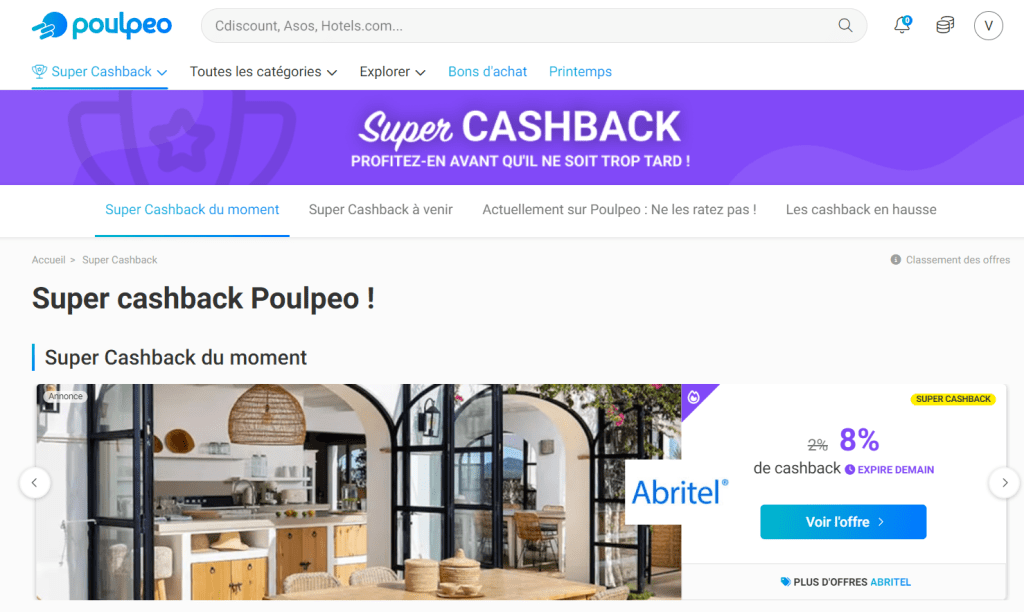Viewport: 1024px width, 612px height.
Task: Click the Voir l'offre button
Action: pos(843,522)
